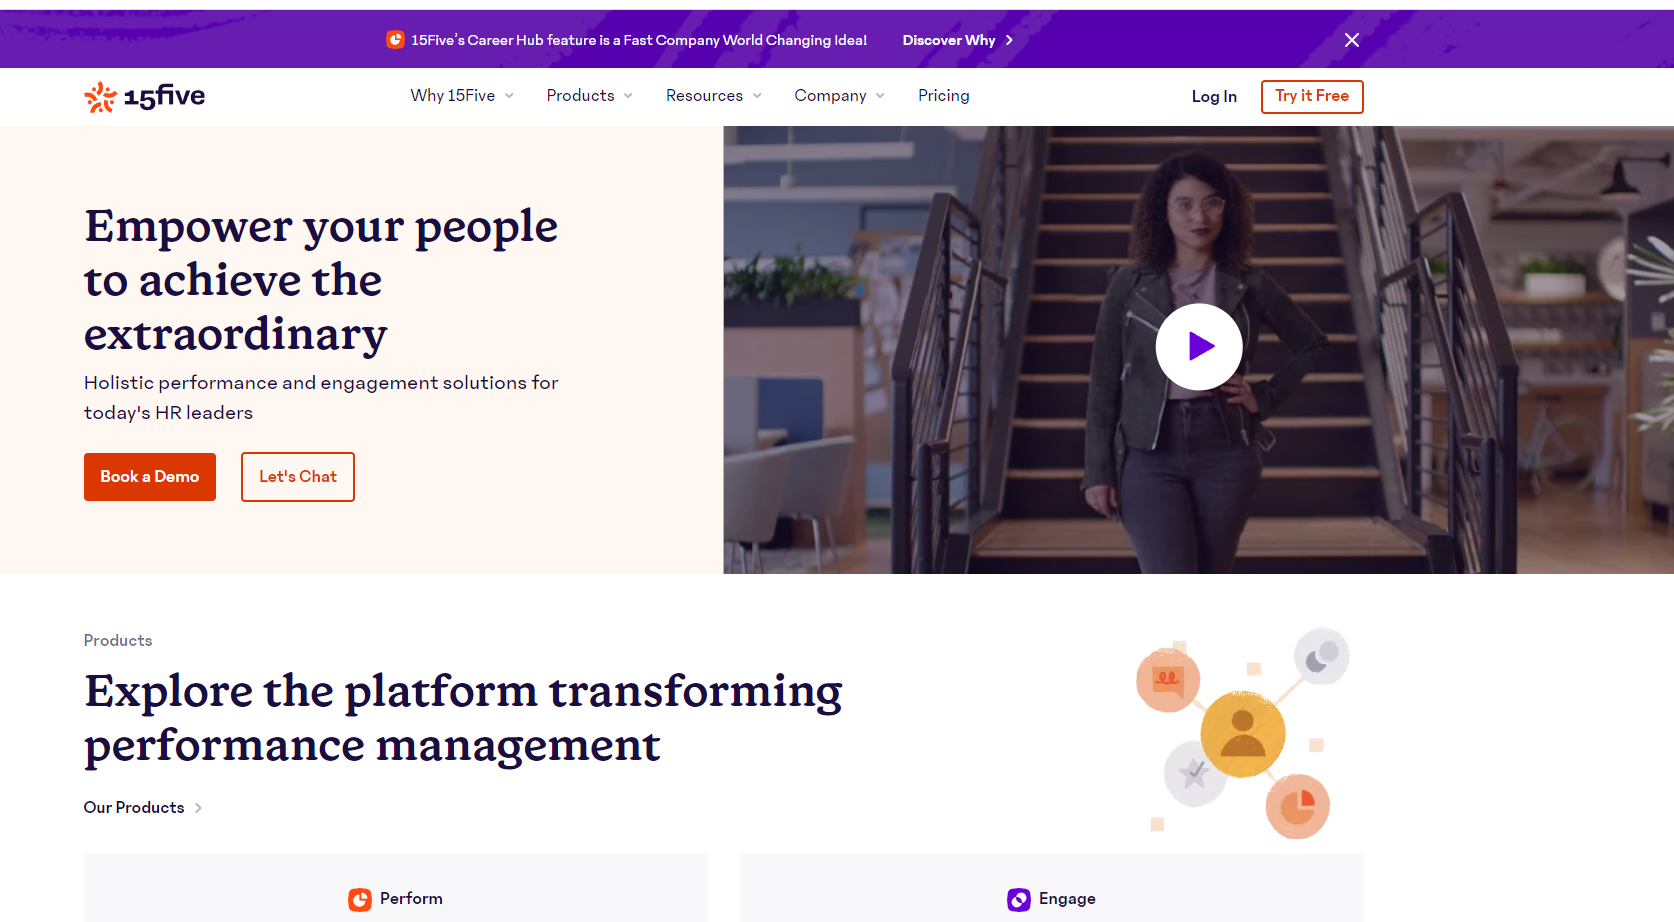Click the gray moon circle icon
Screen dimensions: 1674x922
1322,656
